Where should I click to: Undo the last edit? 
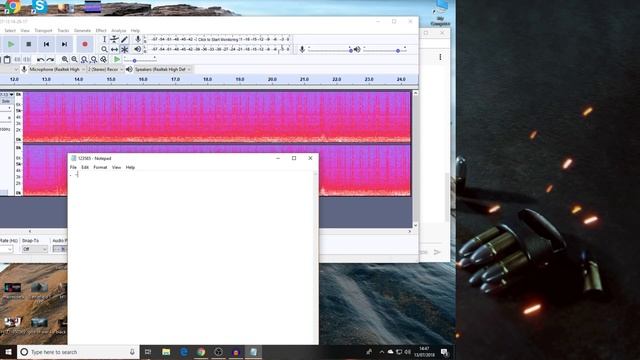pyautogui.click(x=40, y=60)
